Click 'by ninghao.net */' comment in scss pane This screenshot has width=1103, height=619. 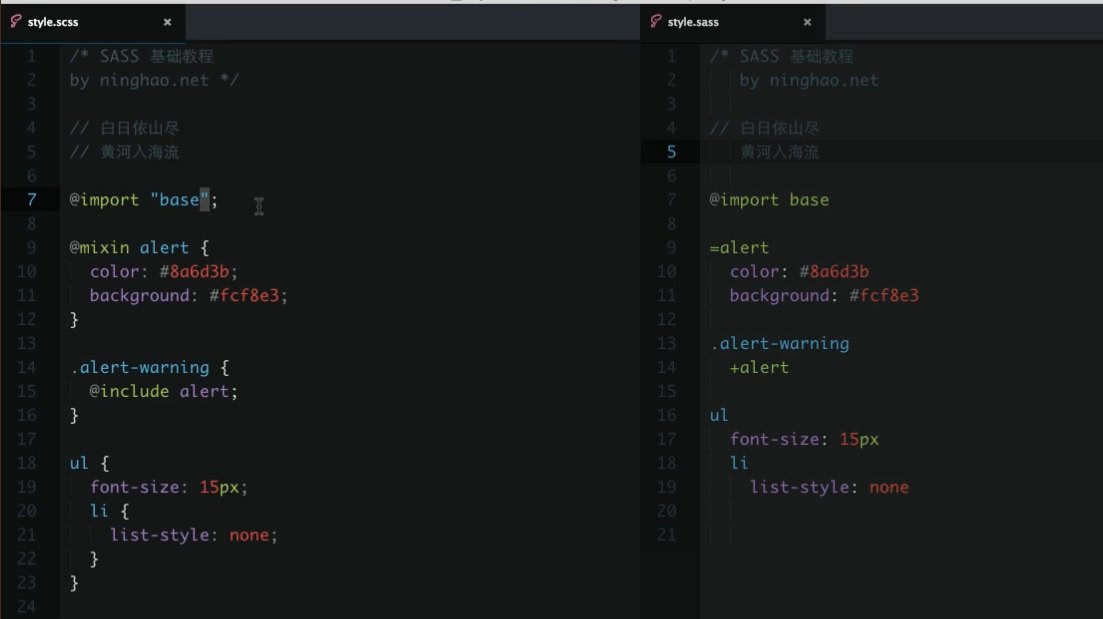(x=154, y=80)
